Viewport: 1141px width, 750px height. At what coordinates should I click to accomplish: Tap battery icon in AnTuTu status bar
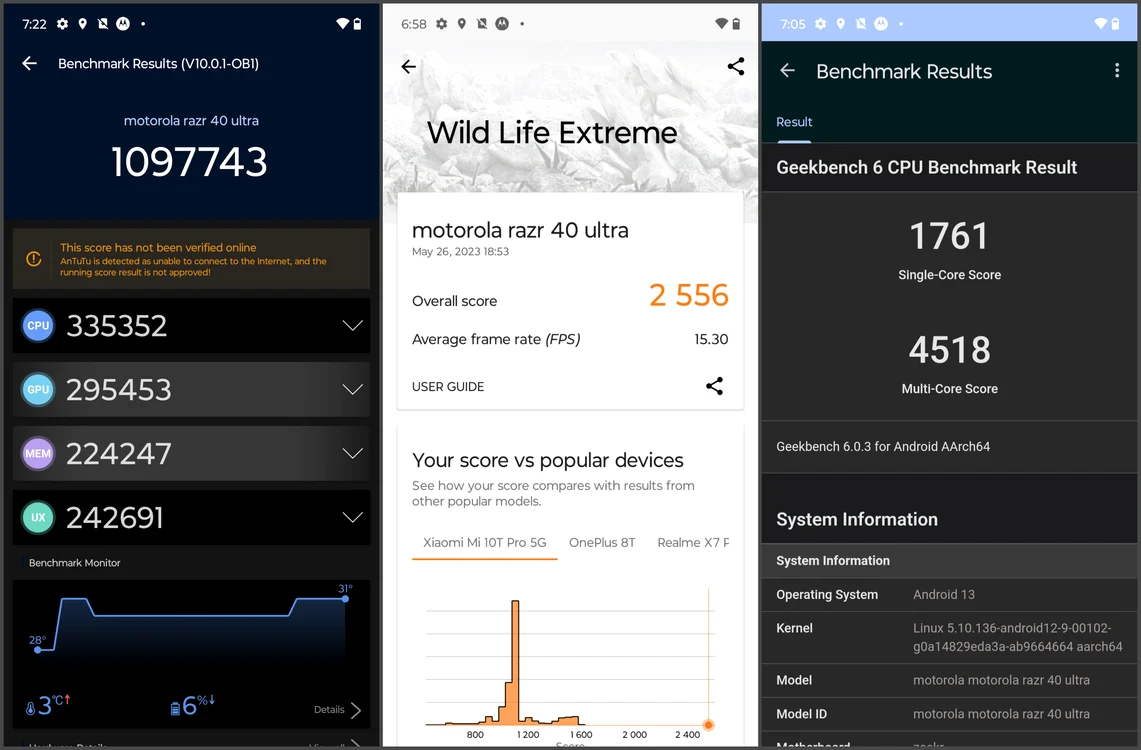tap(357, 24)
